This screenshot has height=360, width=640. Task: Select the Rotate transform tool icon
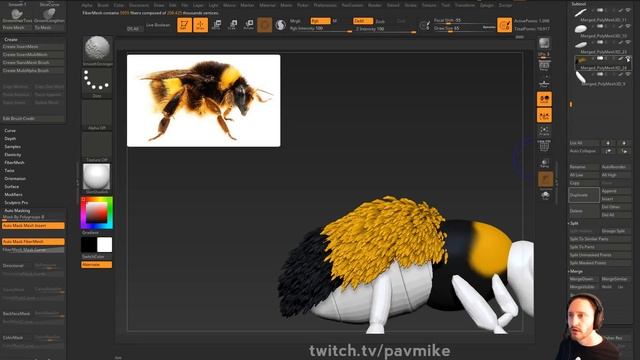[x=249, y=25]
